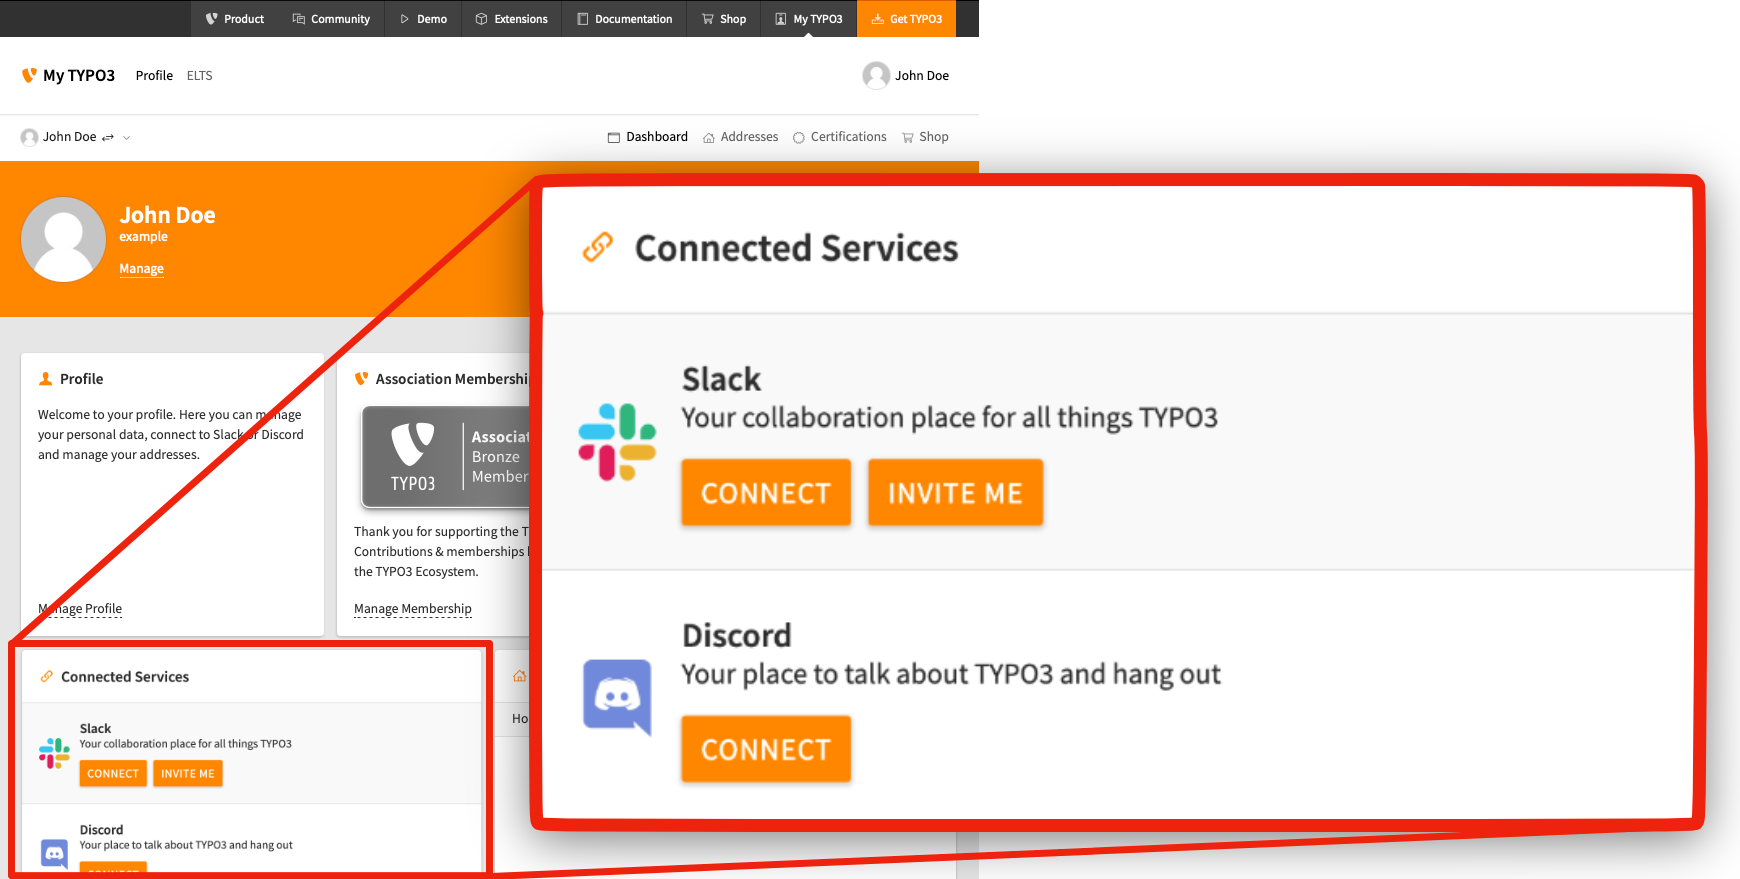This screenshot has height=879, width=1740.
Task: Select the My TYPO3 top bar item
Action: 809,19
